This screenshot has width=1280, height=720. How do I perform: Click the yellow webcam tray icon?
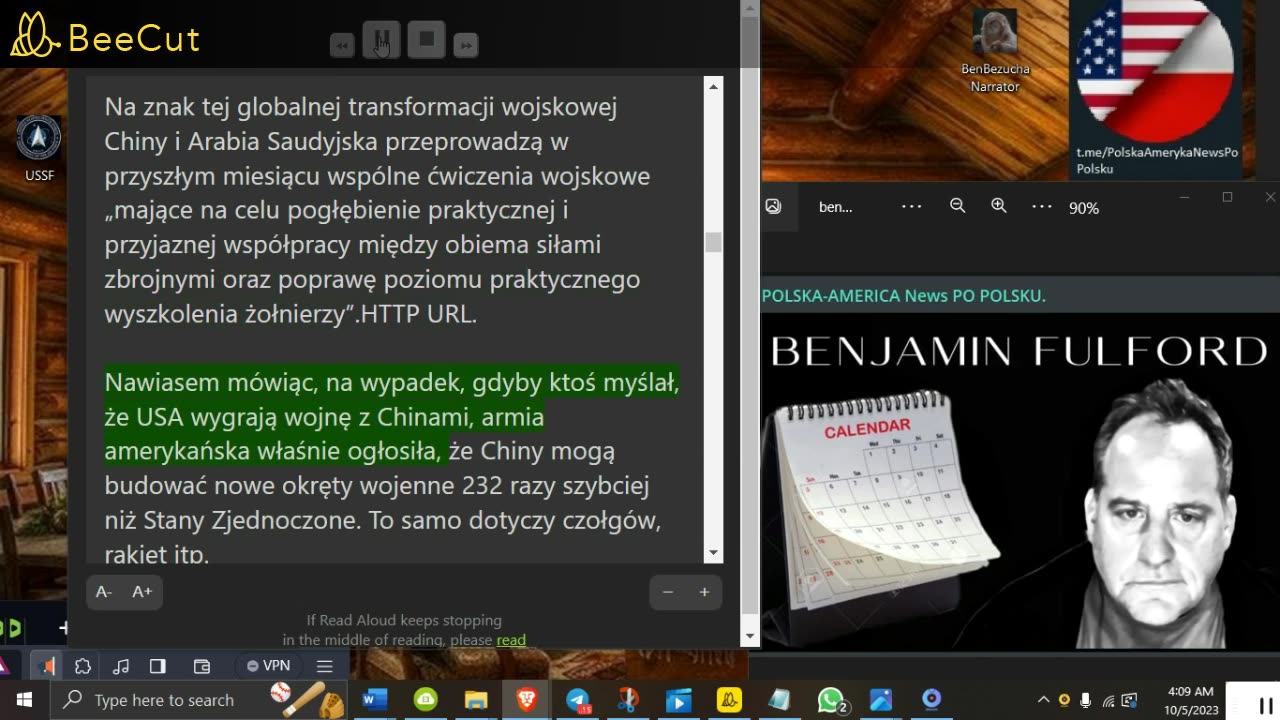pos(1064,700)
